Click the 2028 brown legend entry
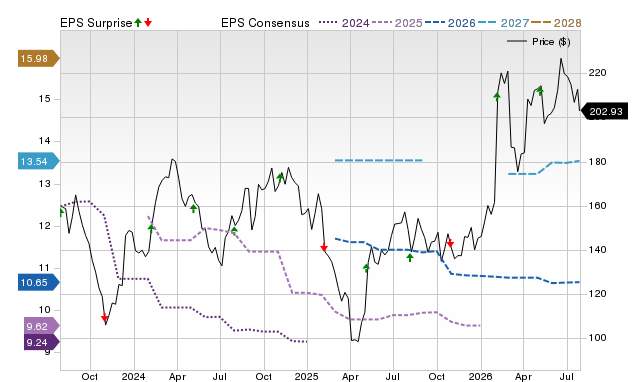The height and width of the screenshot is (382, 640). (557, 23)
